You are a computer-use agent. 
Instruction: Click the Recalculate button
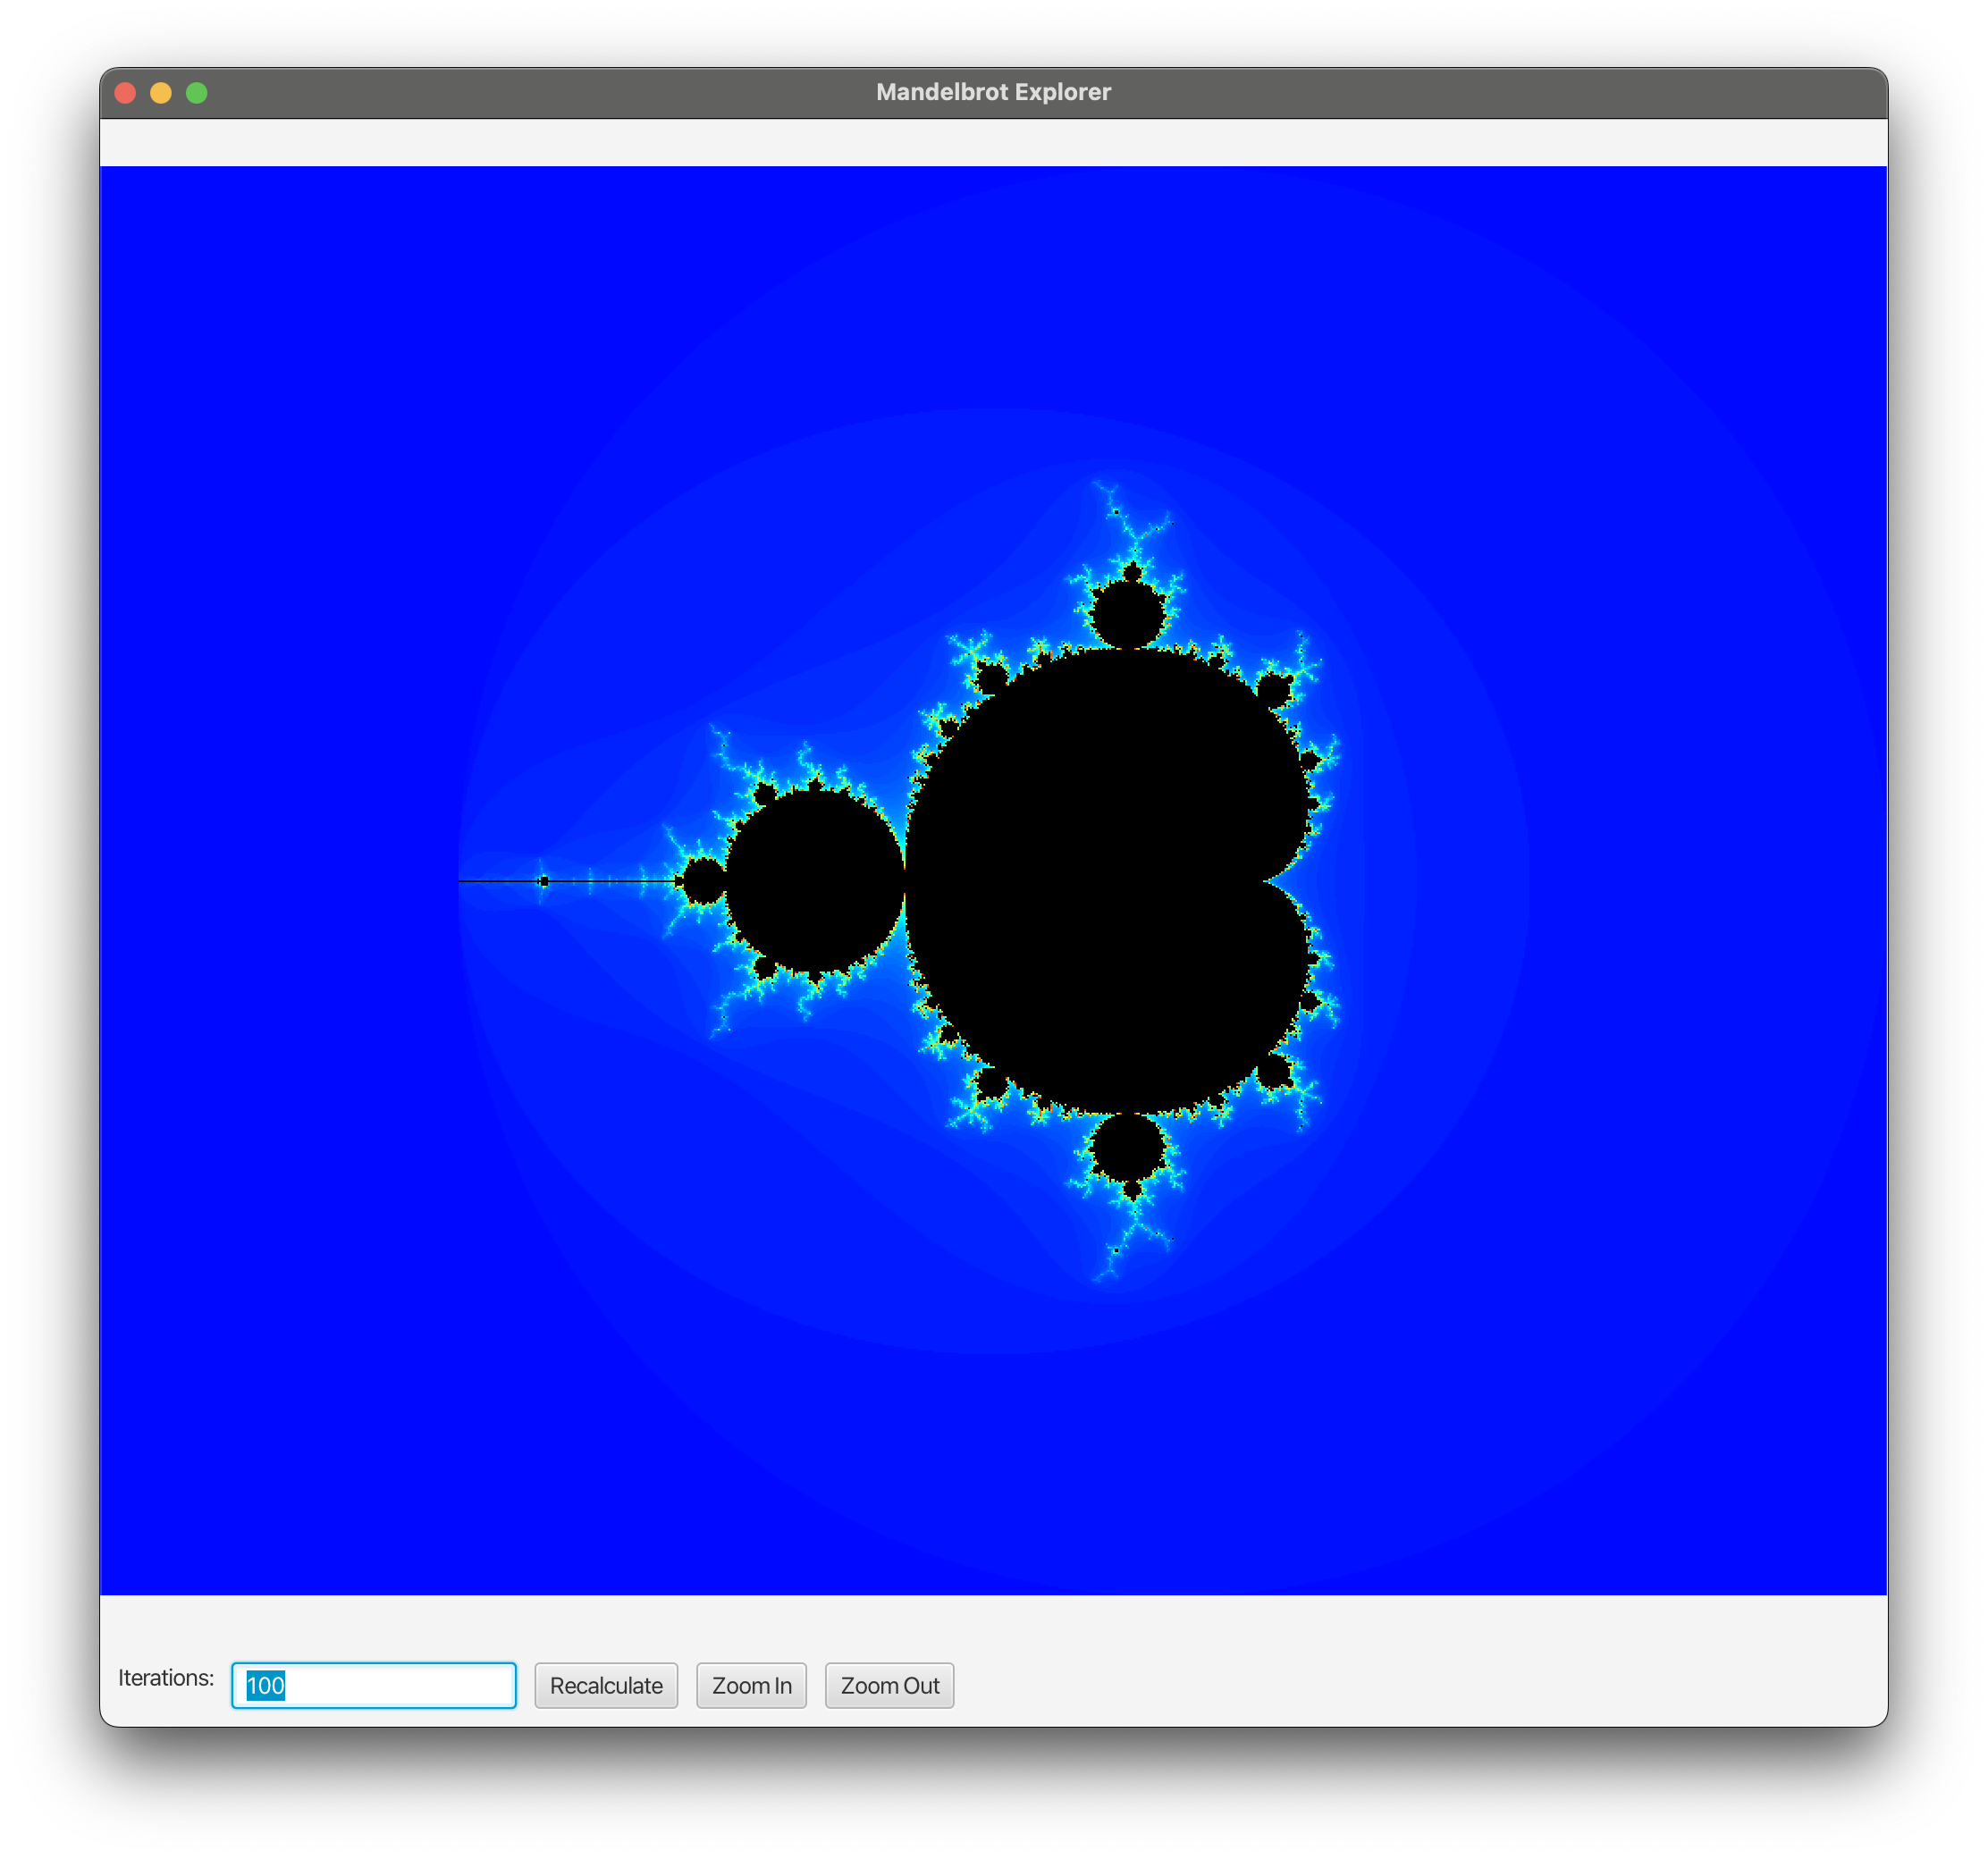click(x=606, y=1685)
